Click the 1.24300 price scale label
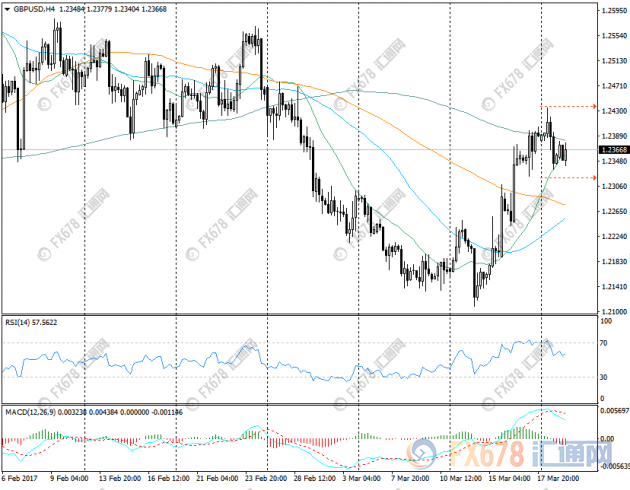The width and height of the screenshot is (630, 490). click(612, 111)
